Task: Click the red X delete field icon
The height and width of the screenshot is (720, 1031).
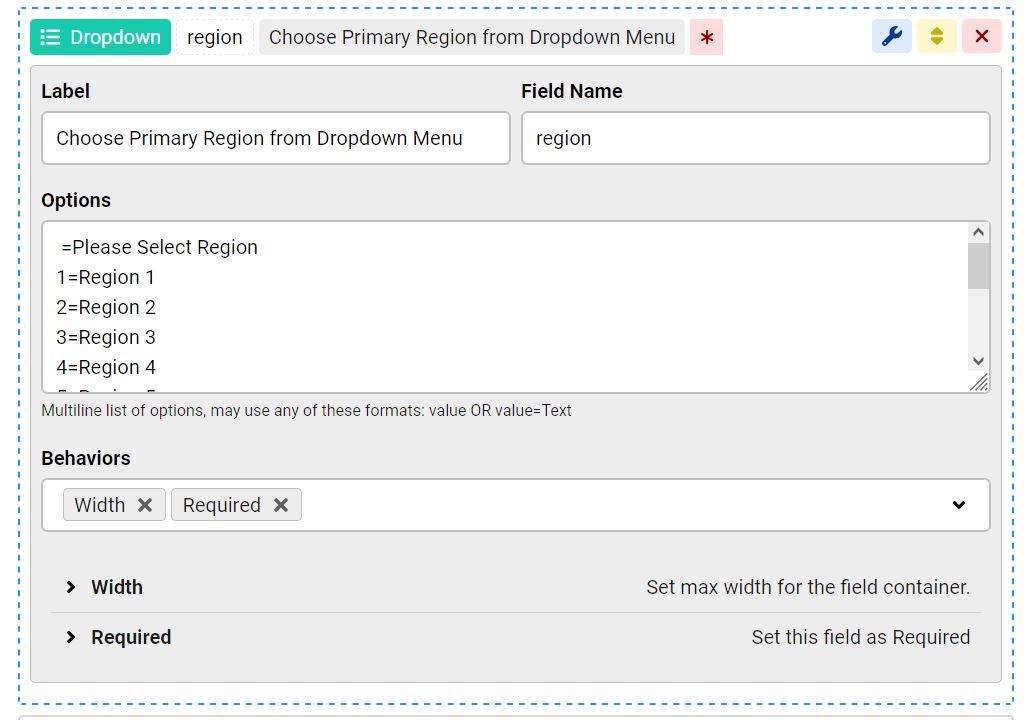Action: [981, 37]
